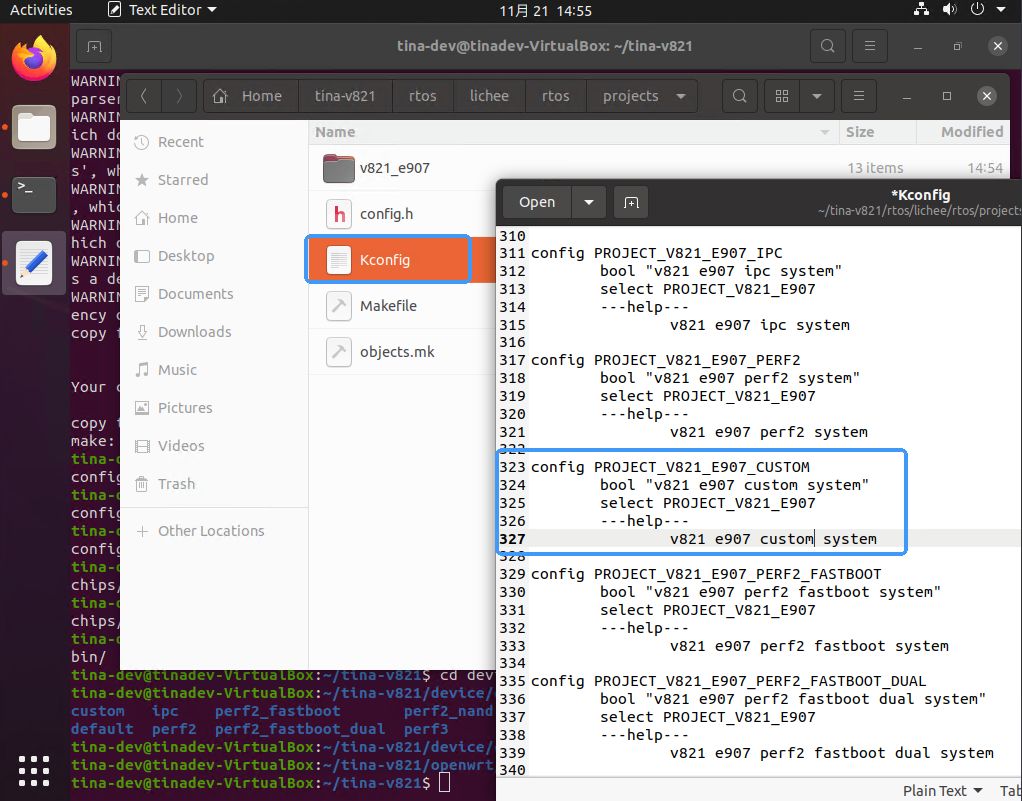This screenshot has height=801, width=1022.
Task: Open Firefox from the dock
Action: (x=34, y=58)
